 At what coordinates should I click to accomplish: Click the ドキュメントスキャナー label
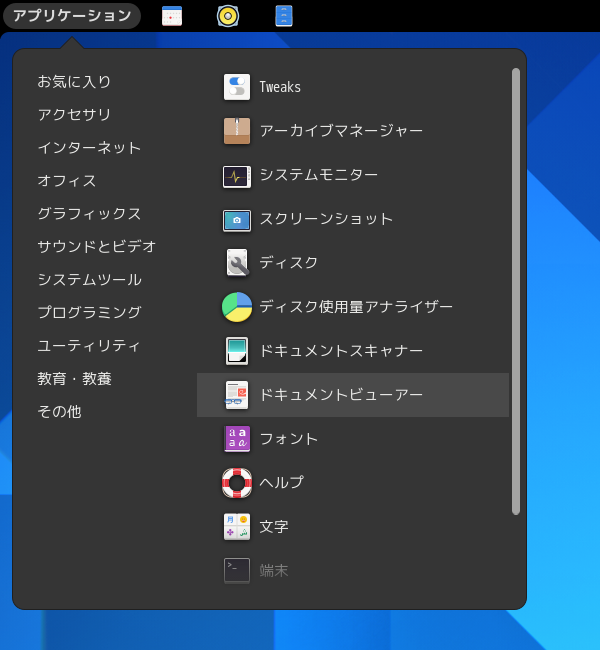point(341,351)
